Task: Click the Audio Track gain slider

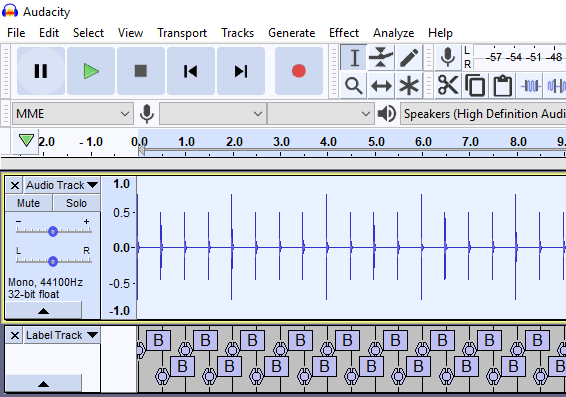Action: click(x=53, y=231)
